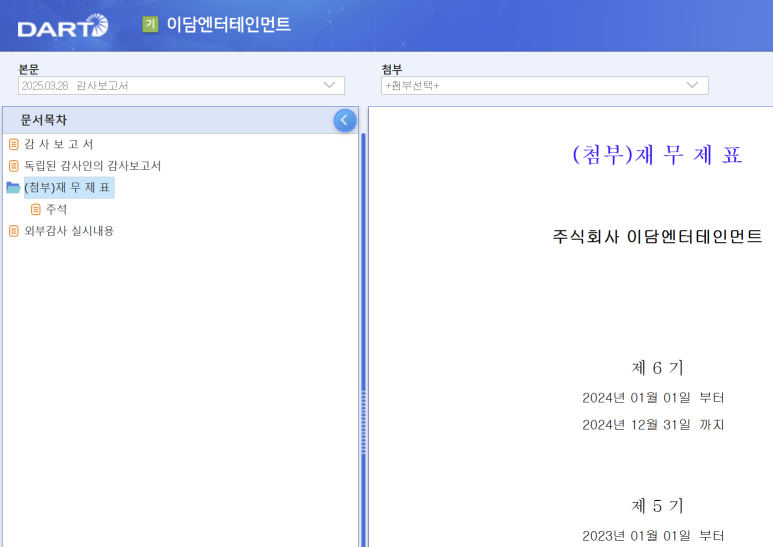Collapse the document index panel with arrow button

click(345, 120)
